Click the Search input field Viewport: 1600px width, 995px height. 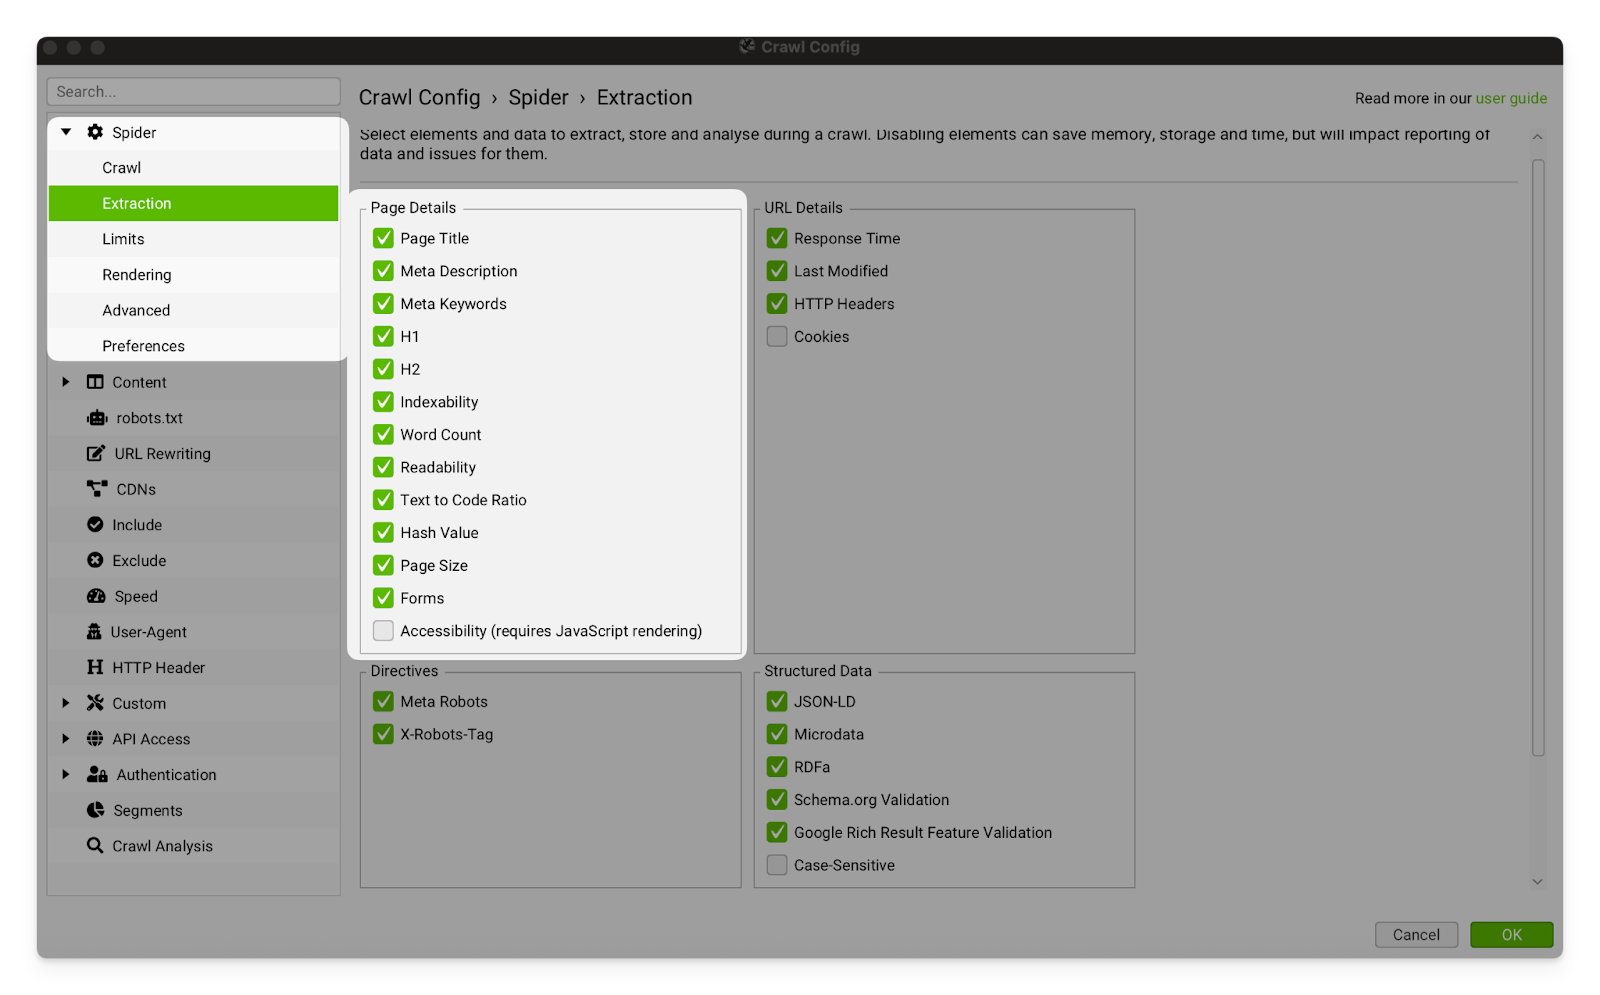193,92
